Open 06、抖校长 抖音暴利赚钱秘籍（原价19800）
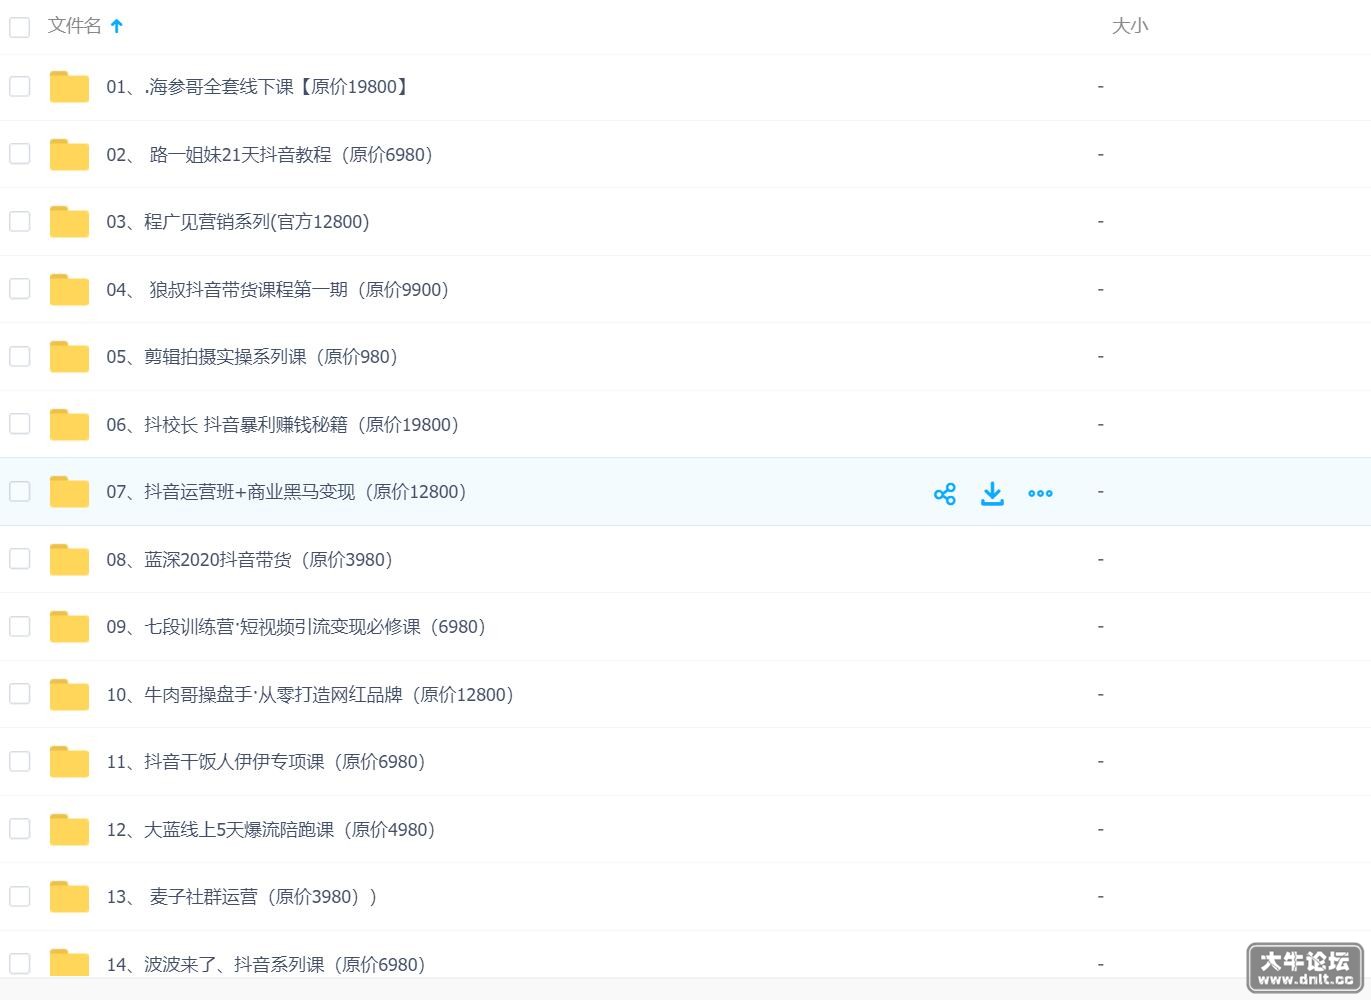1371x1000 pixels. pos(283,425)
